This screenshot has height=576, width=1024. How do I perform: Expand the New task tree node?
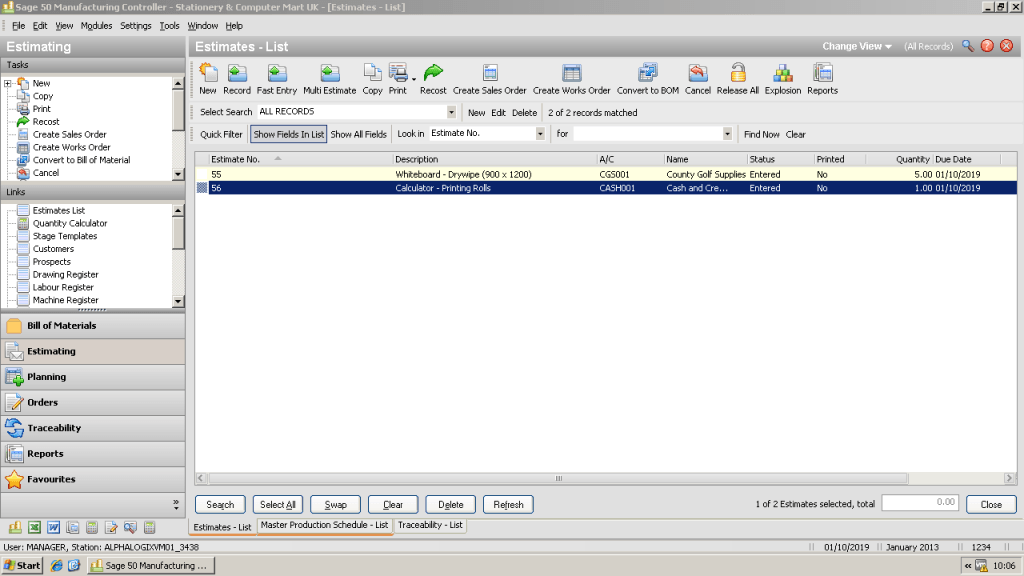8,84
